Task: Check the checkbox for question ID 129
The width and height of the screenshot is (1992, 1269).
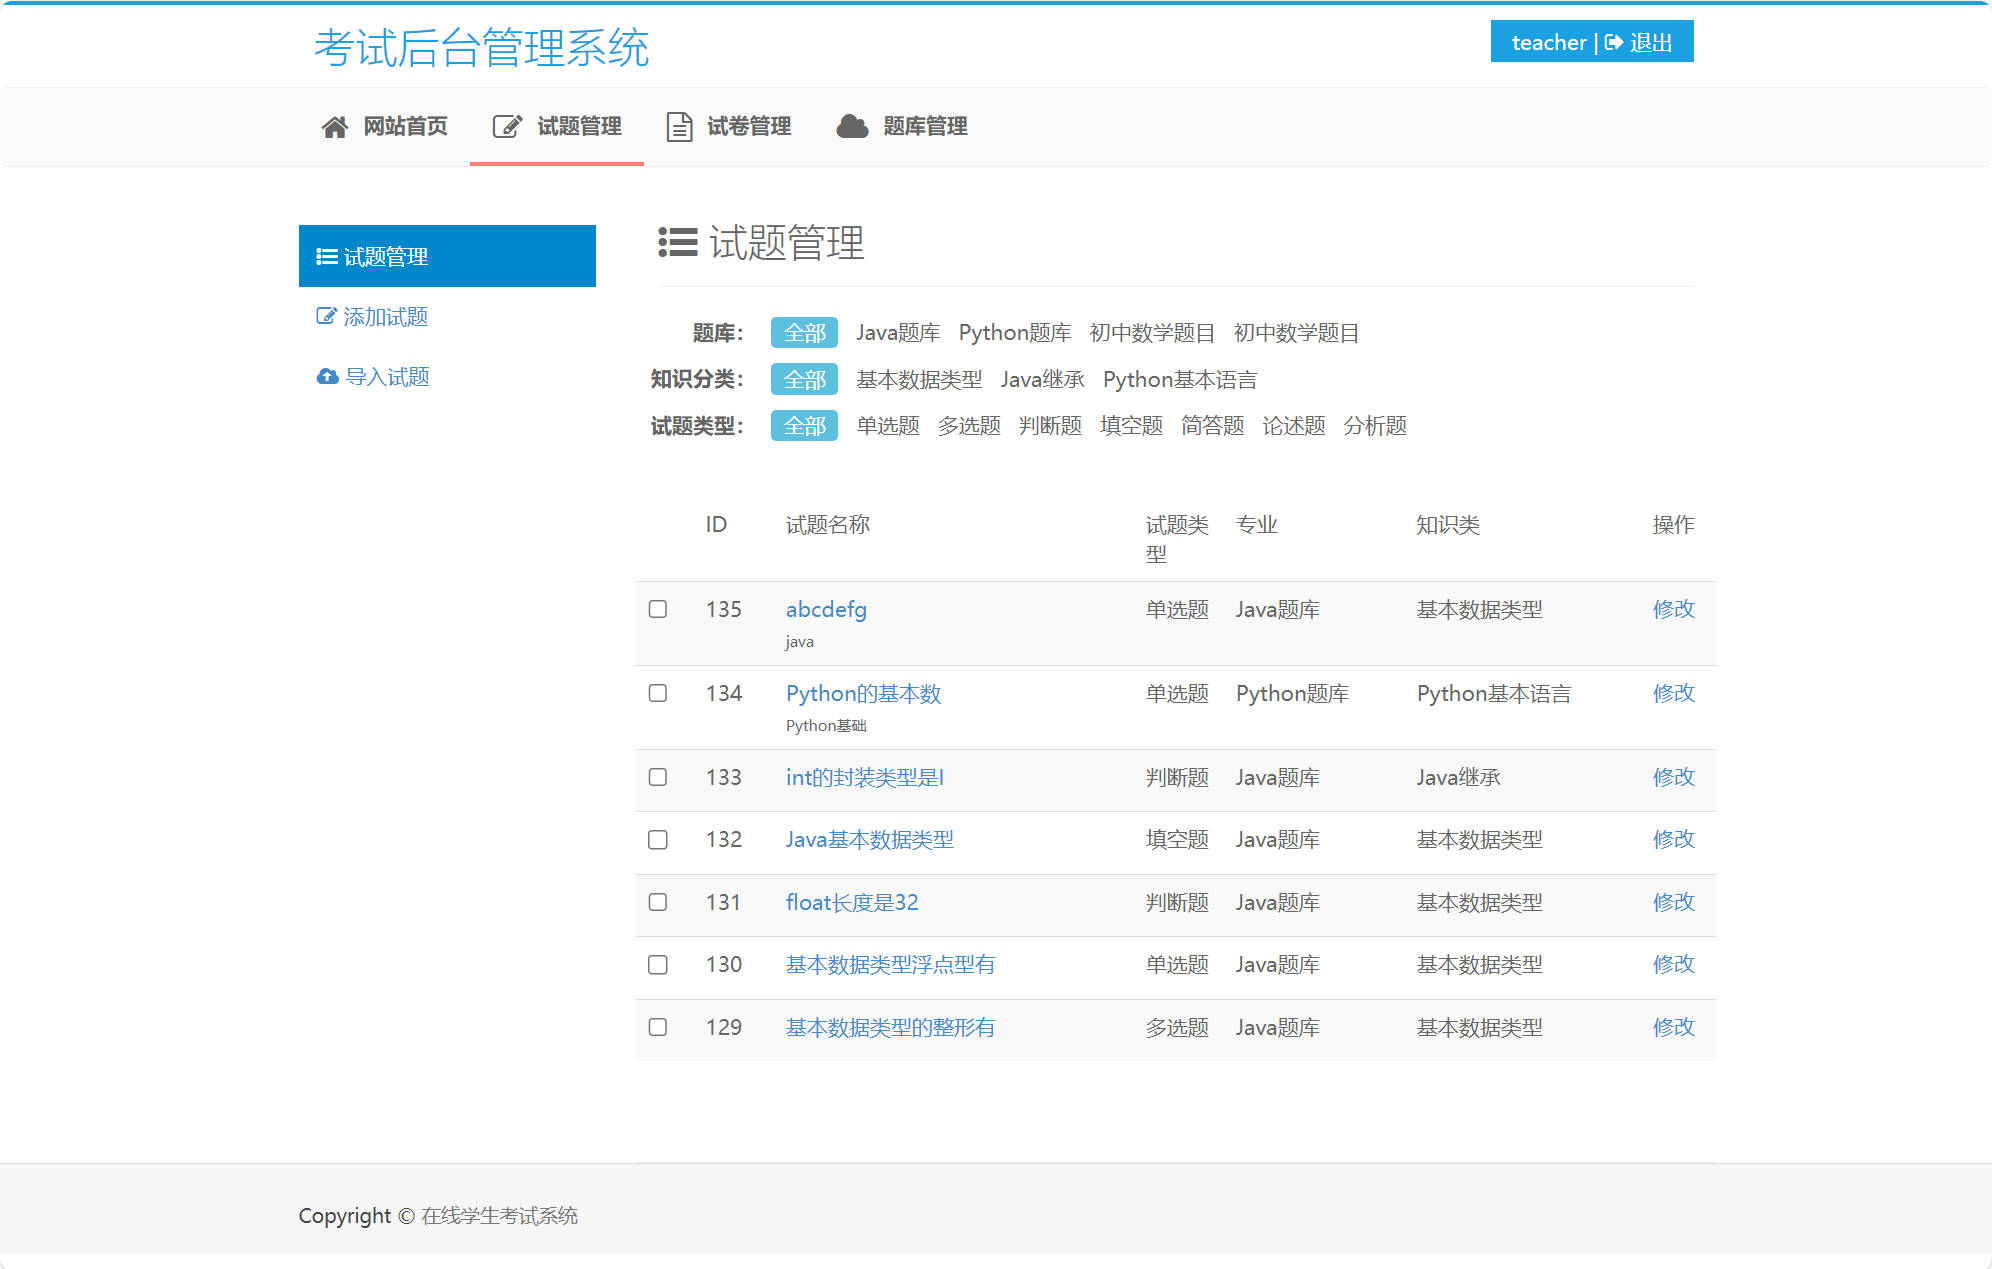Action: [658, 1027]
